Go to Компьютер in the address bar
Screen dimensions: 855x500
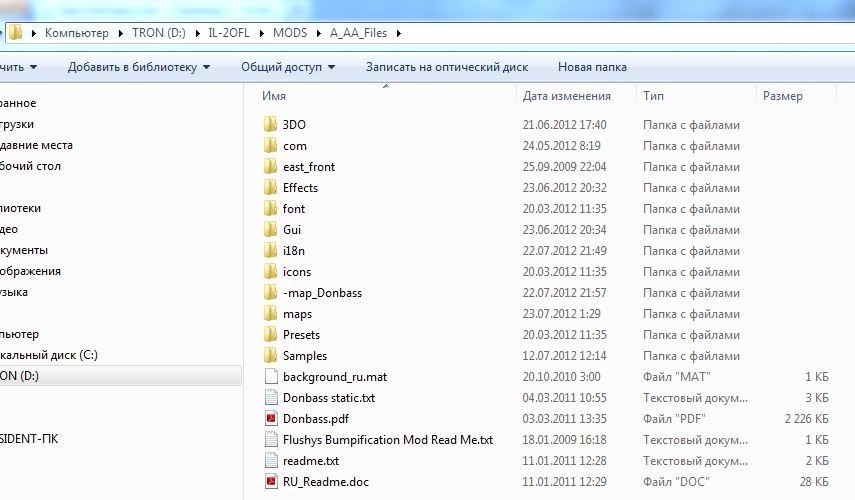pyautogui.click(x=76, y=33)
